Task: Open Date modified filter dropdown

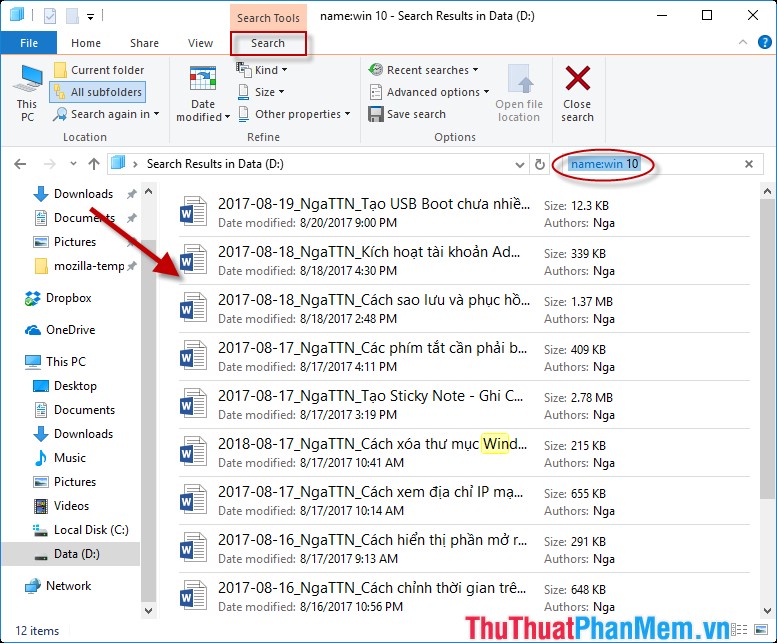Action: (x=203, y=93)
